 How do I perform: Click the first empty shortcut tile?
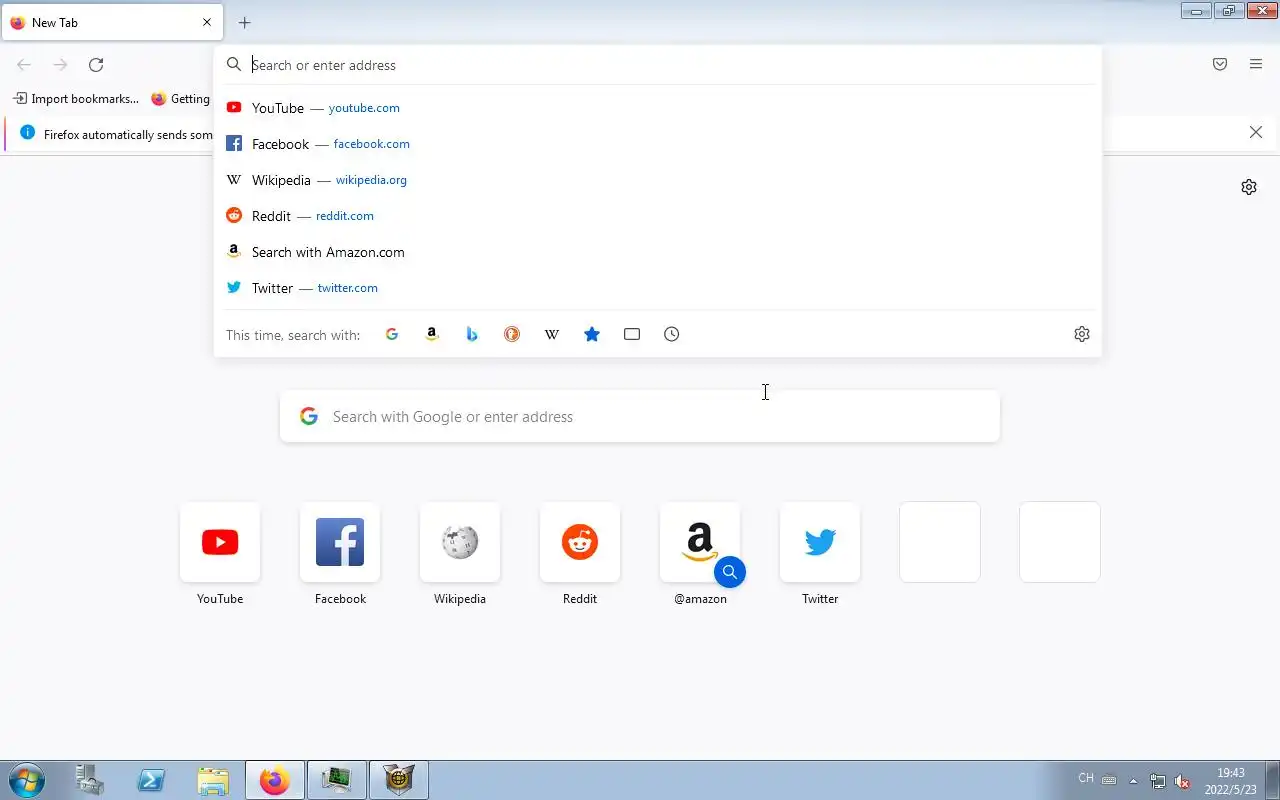click(940, 542)
